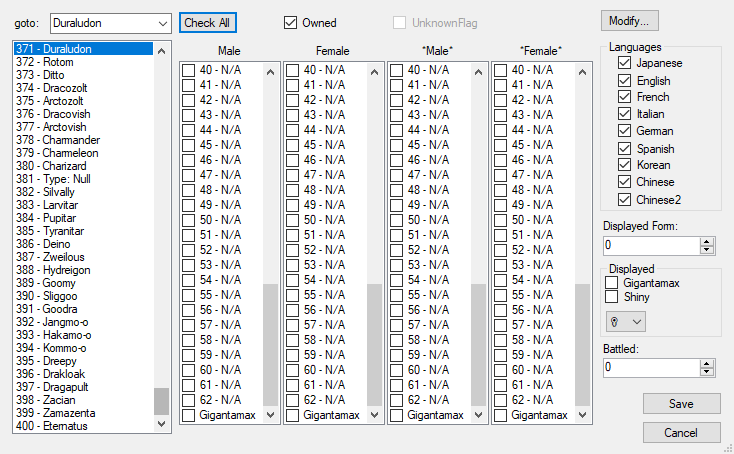
Task: Check *Male* column 55 - N/A box
Action: (x=396, y=295)
